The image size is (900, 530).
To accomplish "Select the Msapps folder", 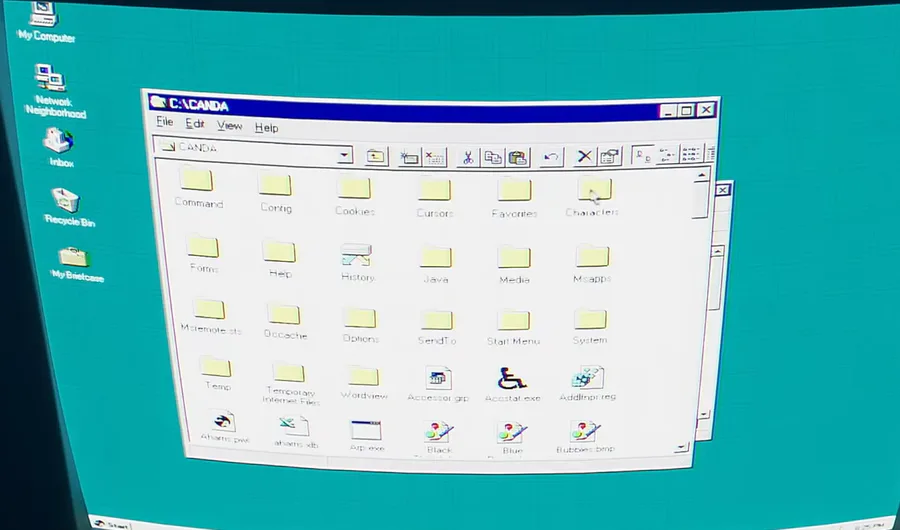I will point(592,264).
